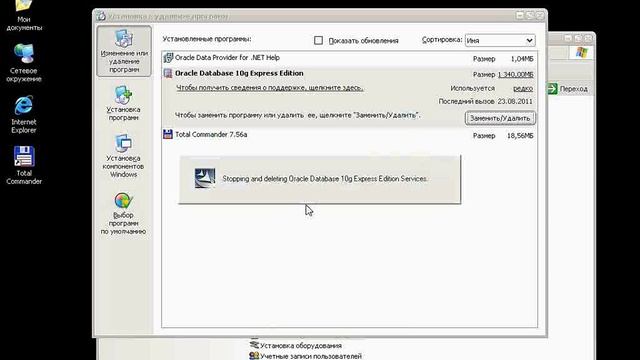
Task: Toggle Показать обновления checkbox
Action: pyautogui.click(x=318, y=40)
